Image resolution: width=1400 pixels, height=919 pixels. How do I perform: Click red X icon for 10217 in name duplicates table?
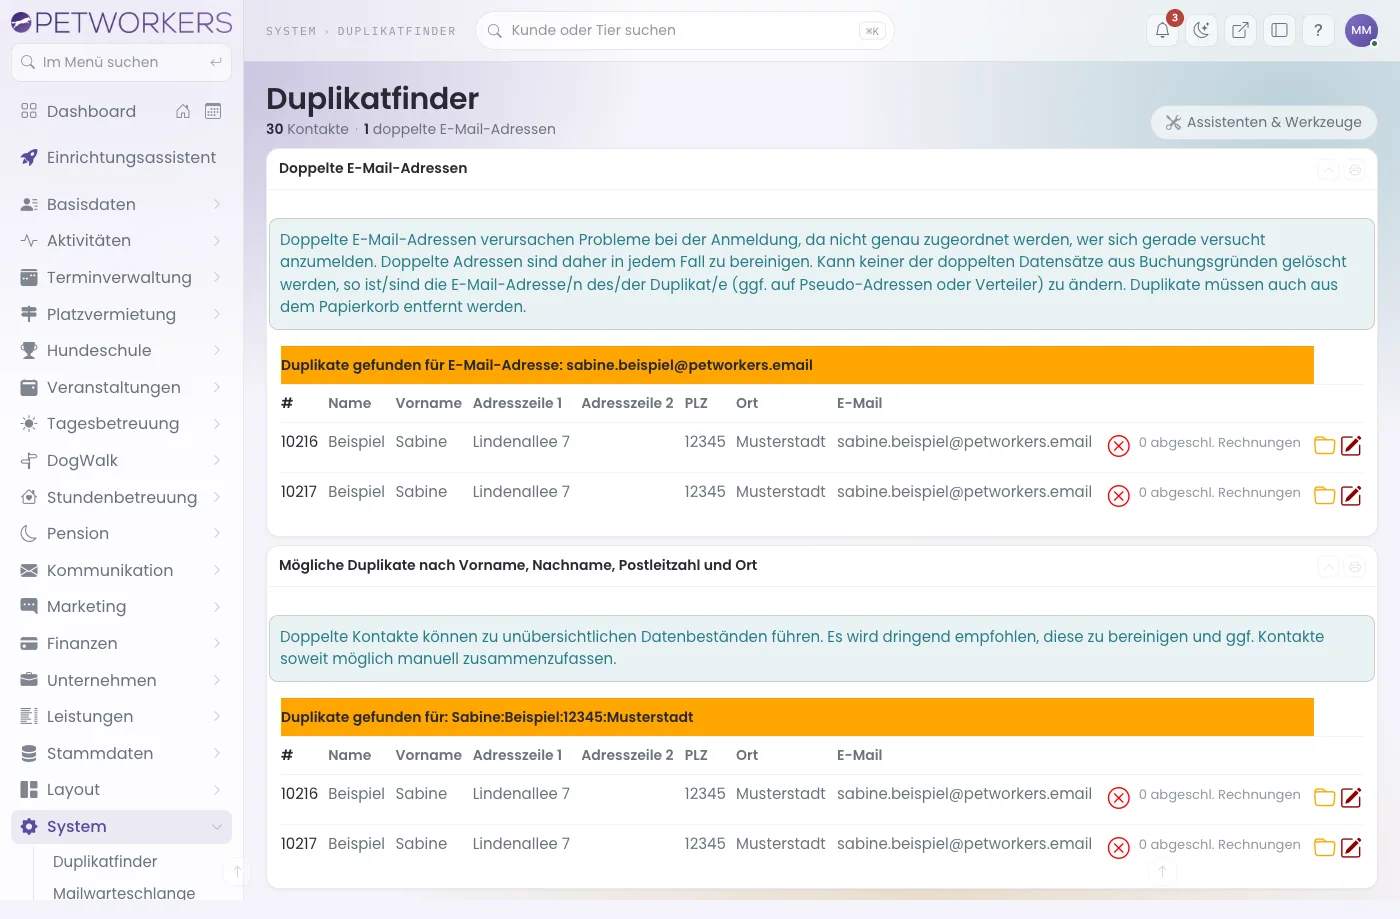point(1119,848)
